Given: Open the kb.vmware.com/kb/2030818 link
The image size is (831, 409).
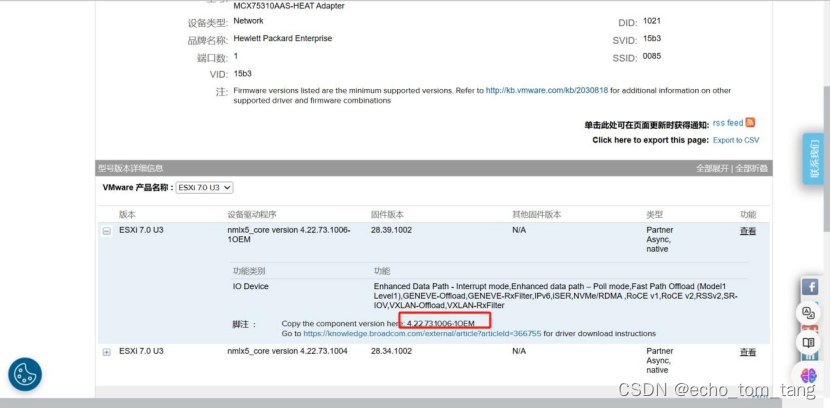Looking at the screenshot, I should pos(547,91).
